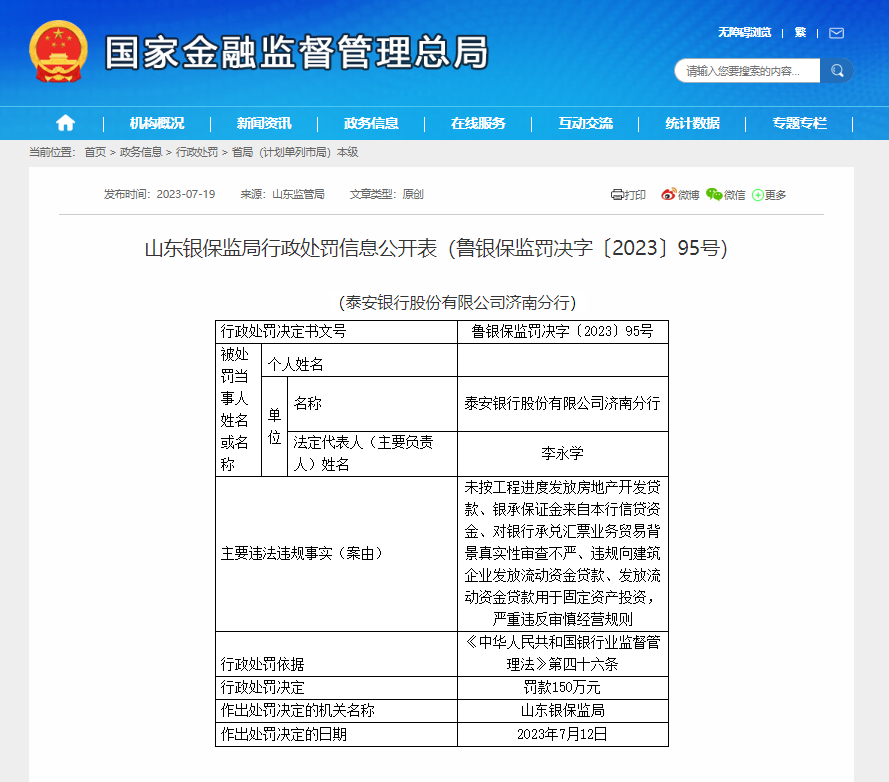Click table cell 李永学
Screen dimensions: 889x782
pos(562,454)
